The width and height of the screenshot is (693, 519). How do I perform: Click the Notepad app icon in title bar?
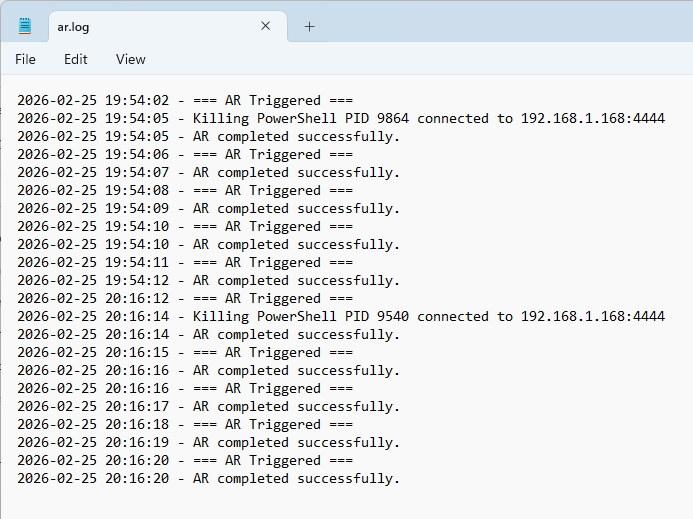tap(25, 26)
